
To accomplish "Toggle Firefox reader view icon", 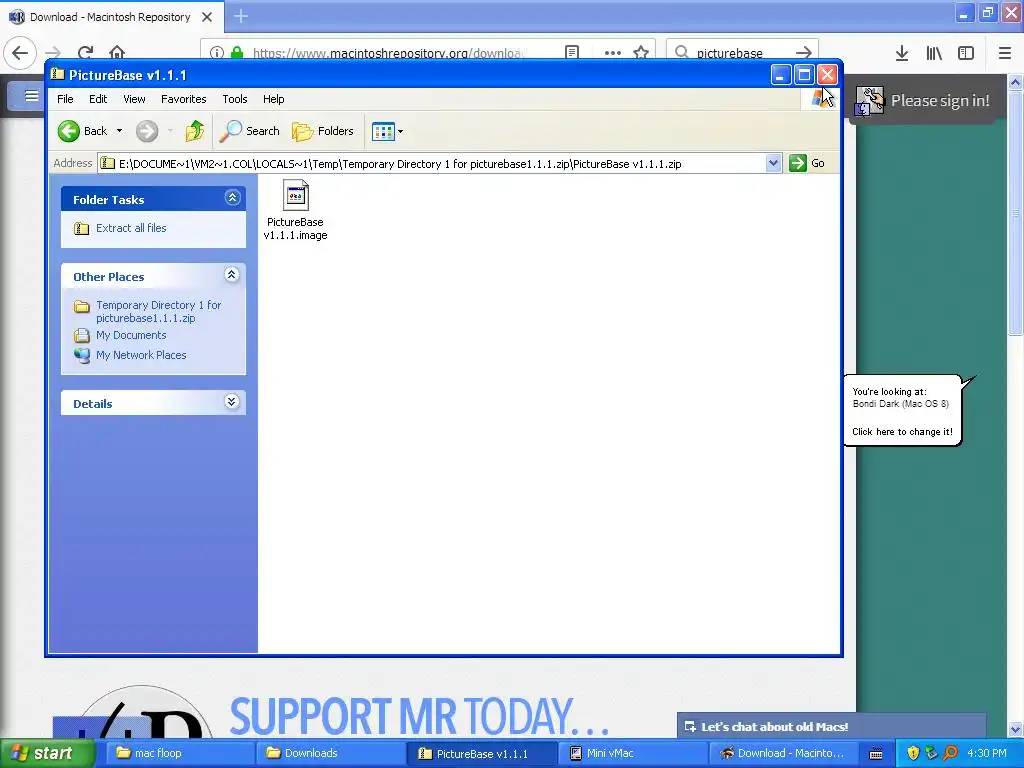I will [x=572, y=52].
